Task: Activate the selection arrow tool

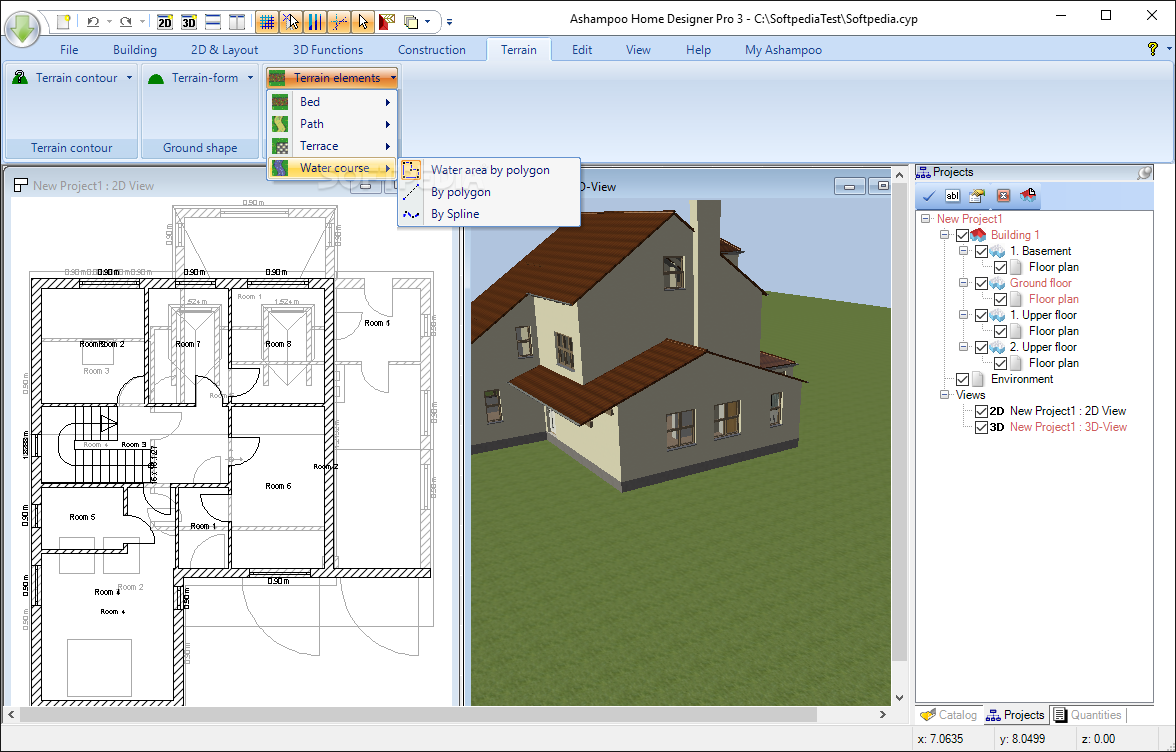Action: pyautogui.click(x=363, y=22)
